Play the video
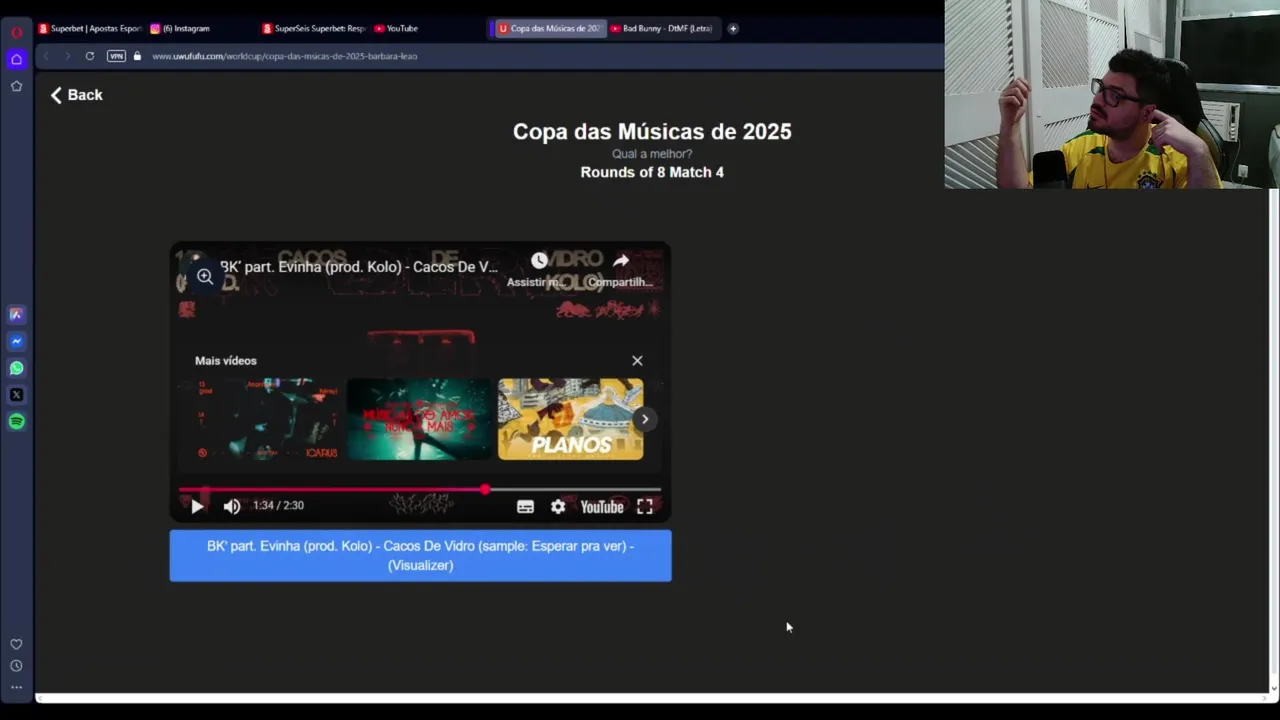This screenshot has width=1280, height=720. click(197, 506)
